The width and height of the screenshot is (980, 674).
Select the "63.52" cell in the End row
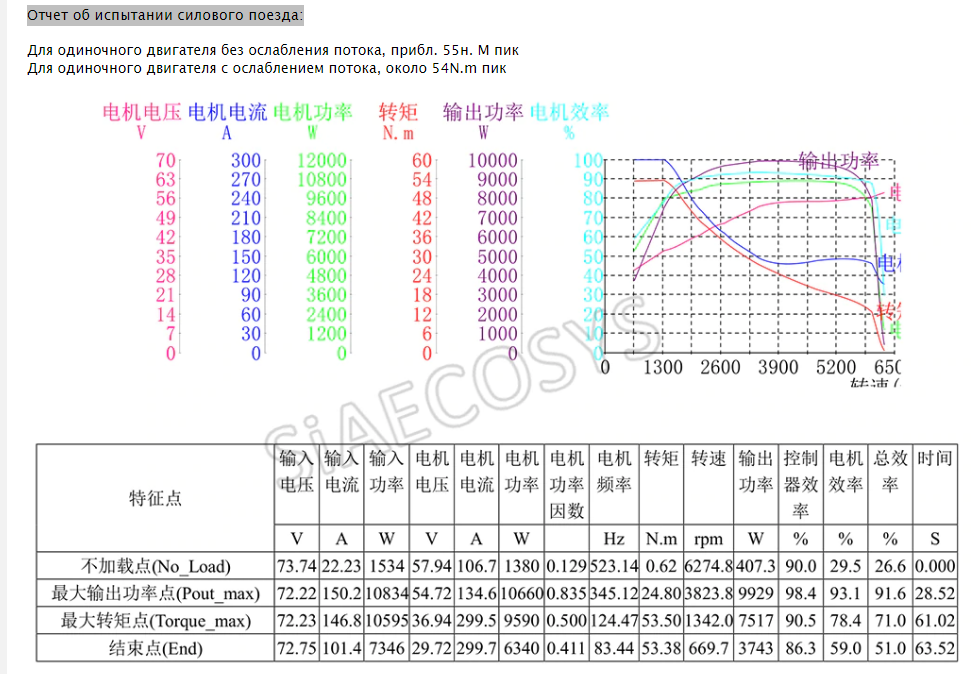[x=935, y=648]
